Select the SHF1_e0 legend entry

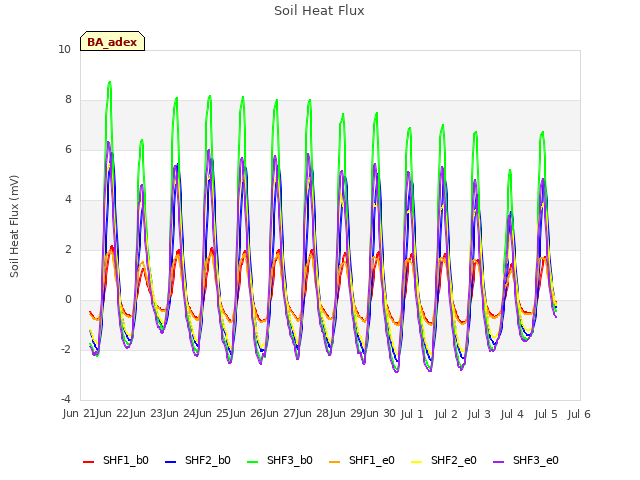click(x=362, y=460)
